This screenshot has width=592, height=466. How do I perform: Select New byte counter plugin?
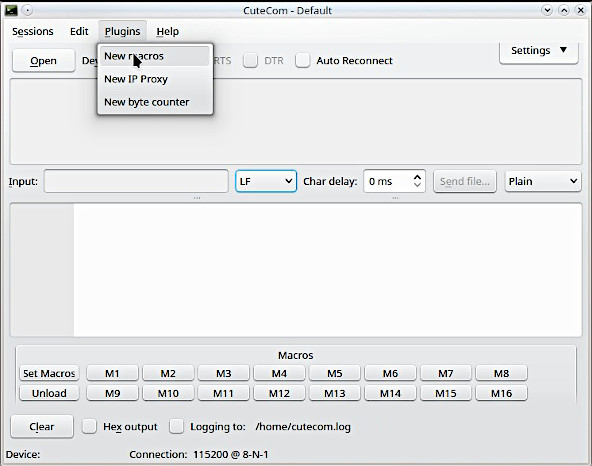(x=155, y=102)
